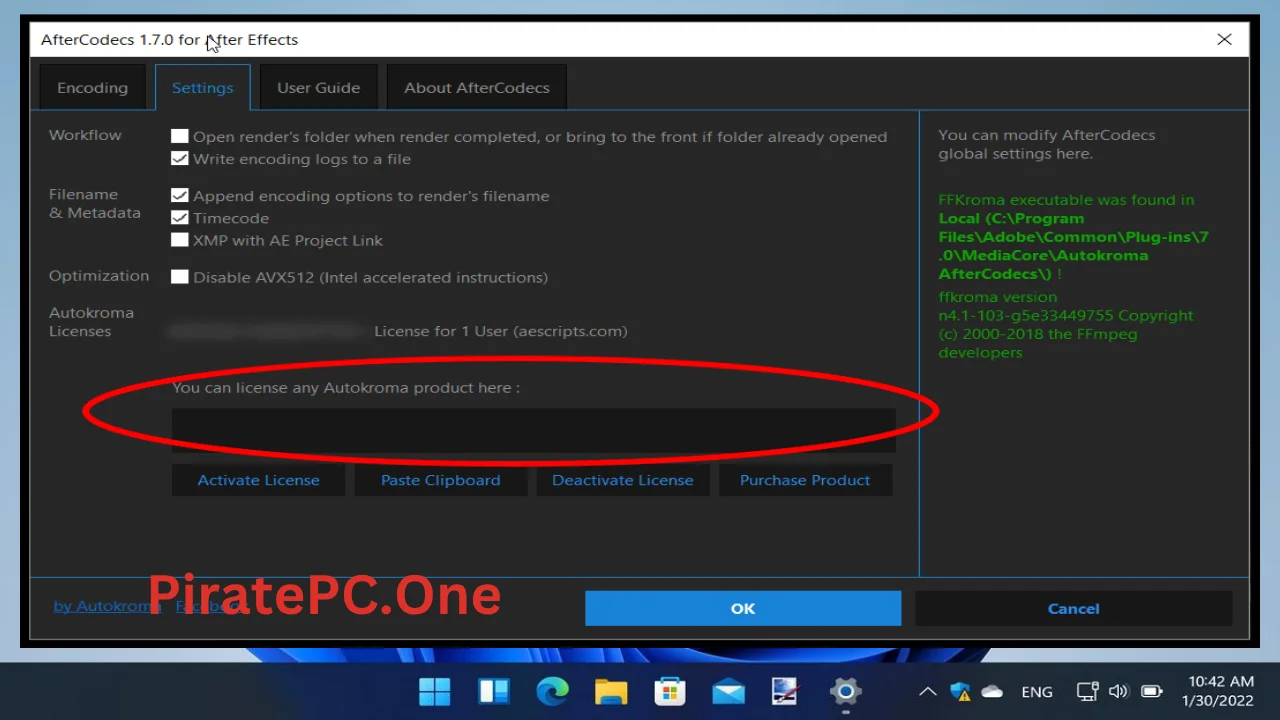Open the User Guide tab
Image resolution: width=1280 pixels, height=720 pixels.
point(318,88)
